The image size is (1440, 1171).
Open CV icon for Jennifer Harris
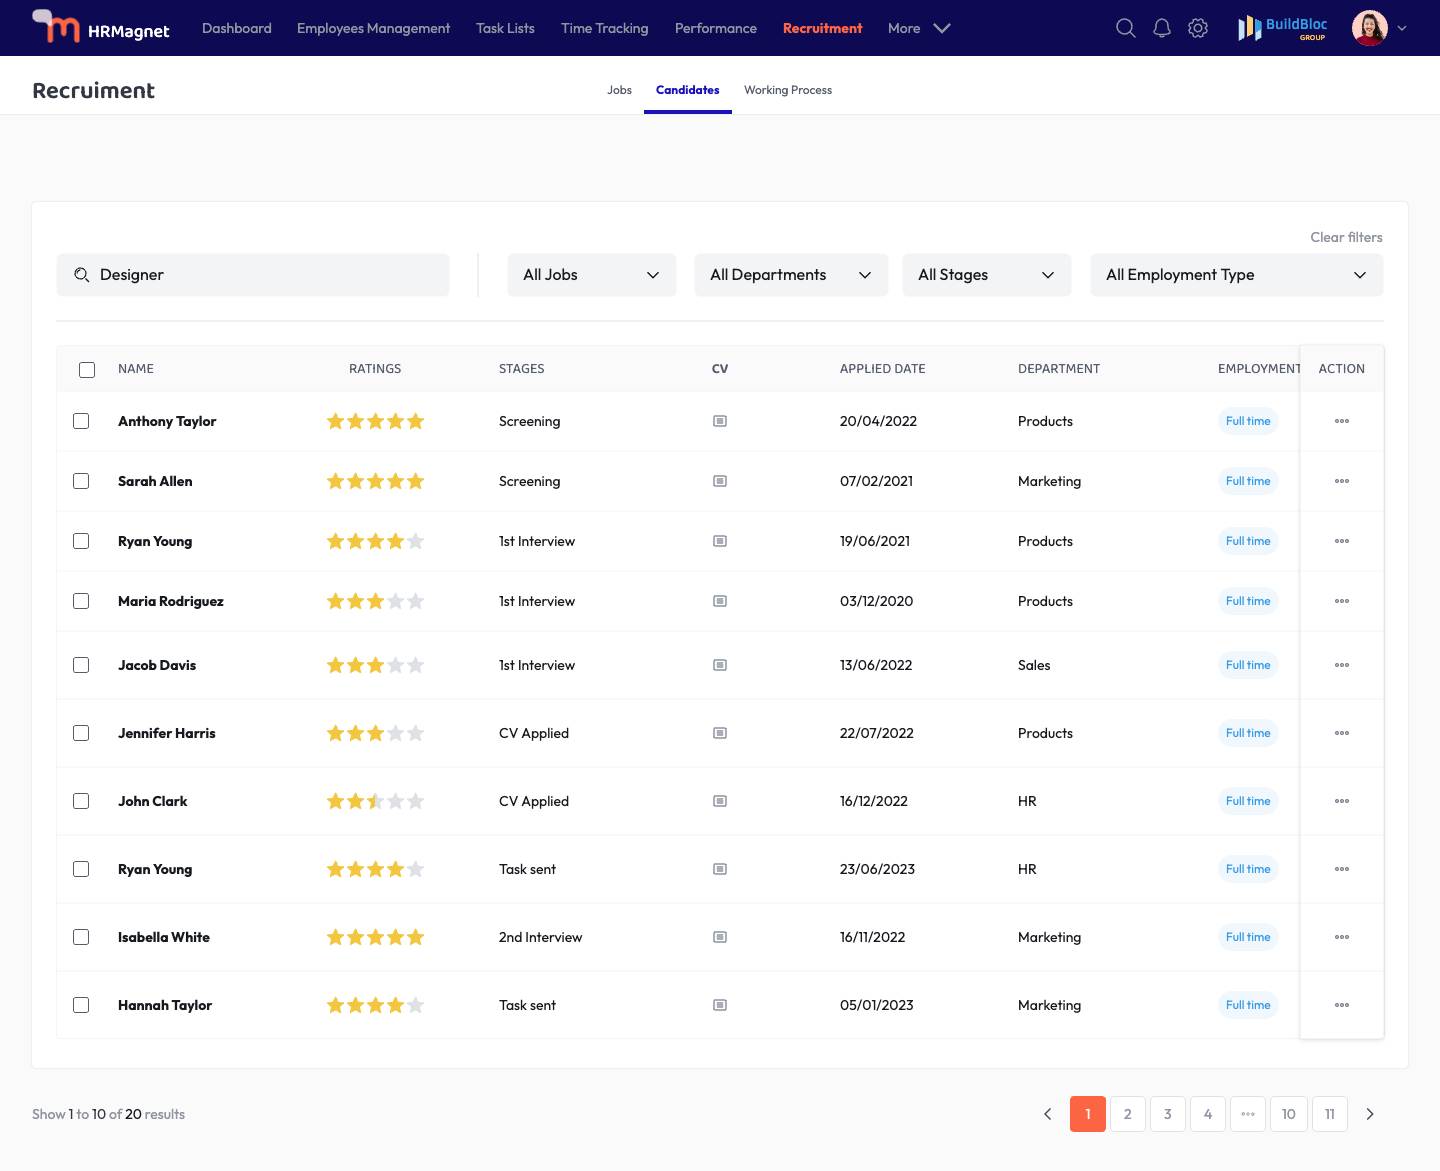[720, 733]
